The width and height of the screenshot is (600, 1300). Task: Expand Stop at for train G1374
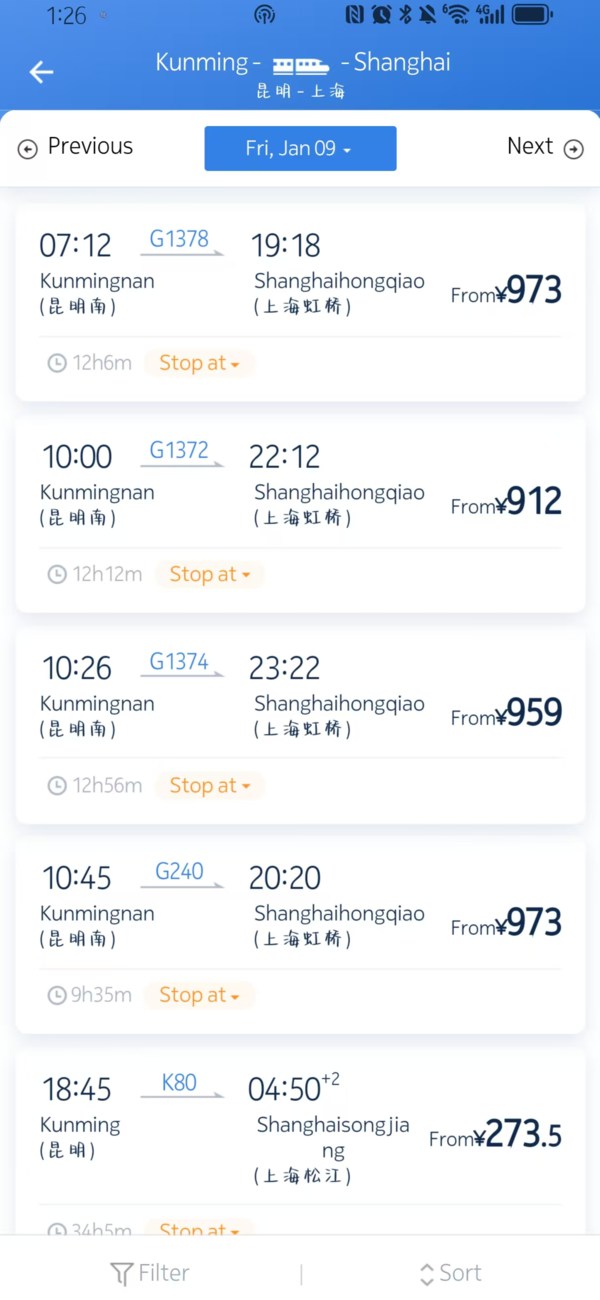210,785
